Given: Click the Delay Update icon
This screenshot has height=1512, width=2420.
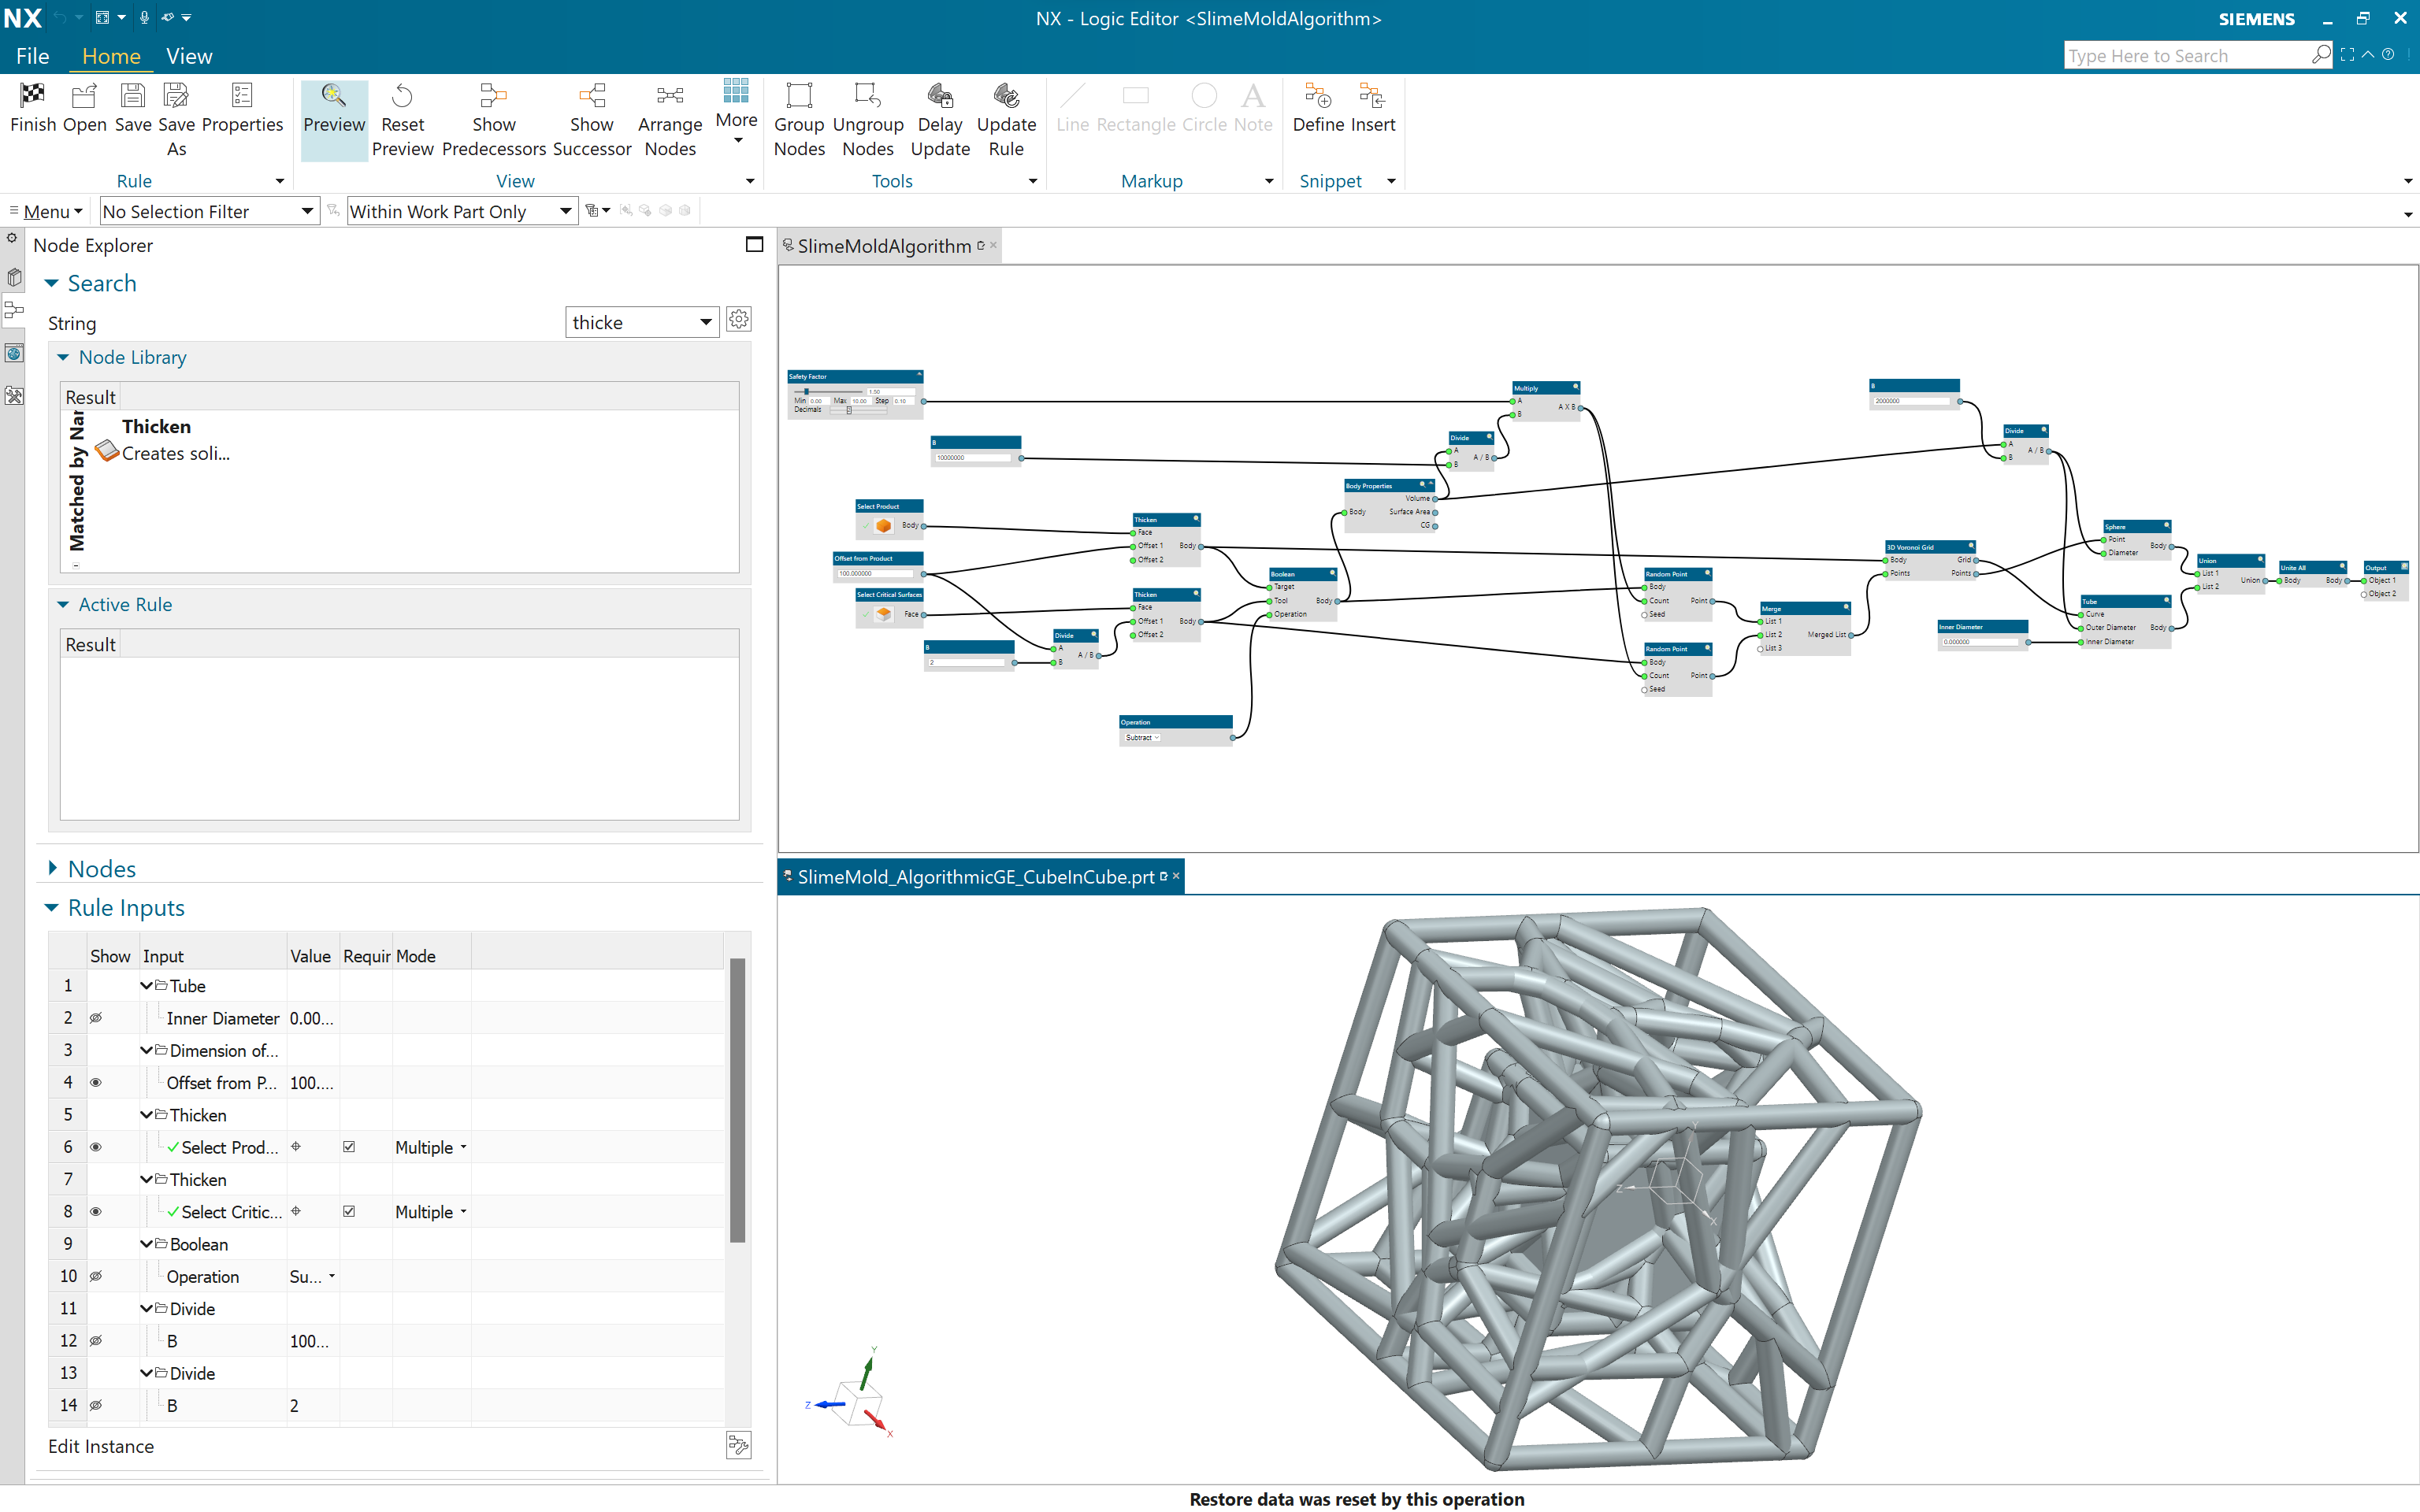Looking at the screenshot, I should click(x=939, y=96).
